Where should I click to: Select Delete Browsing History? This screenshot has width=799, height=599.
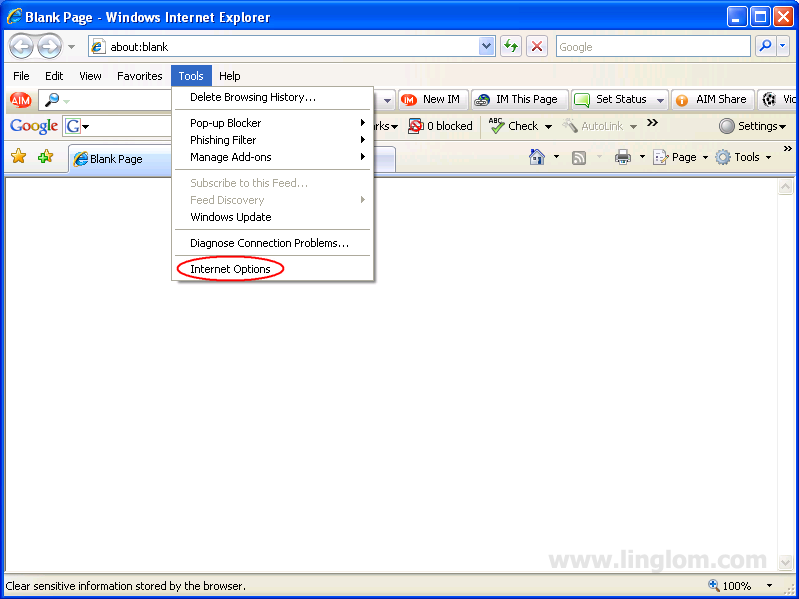pos(273,97)
